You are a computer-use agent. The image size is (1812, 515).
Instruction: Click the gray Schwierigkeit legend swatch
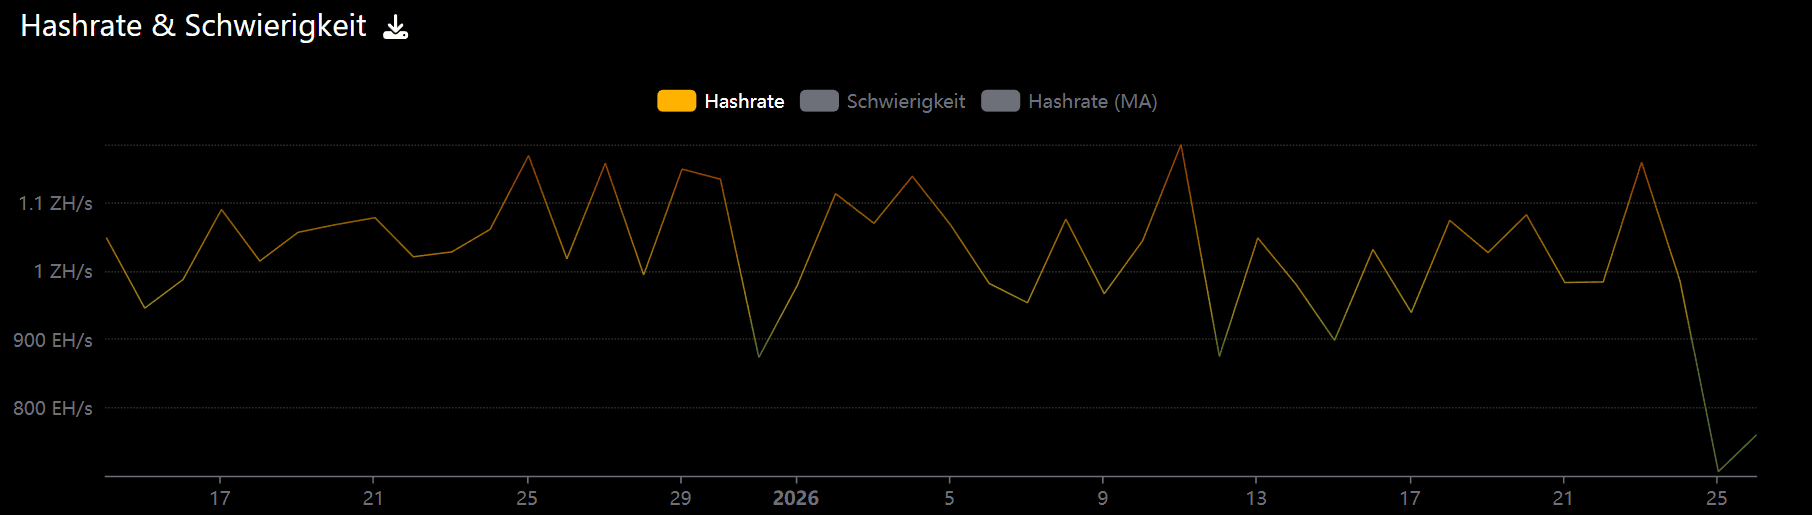818,101
